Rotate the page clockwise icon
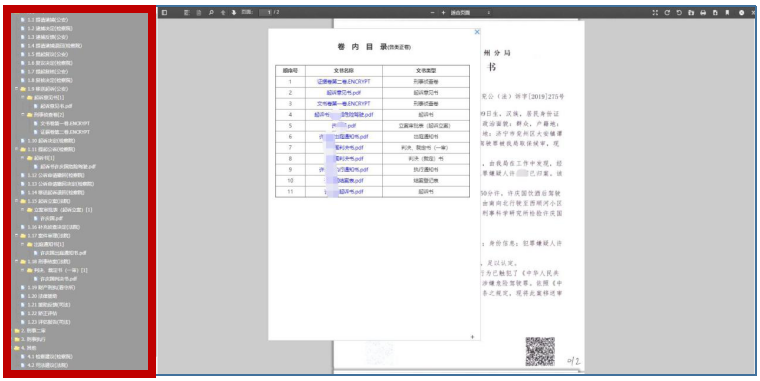This screenshot has height=381, width=760. pyautogui.click(x=667, y=13)
